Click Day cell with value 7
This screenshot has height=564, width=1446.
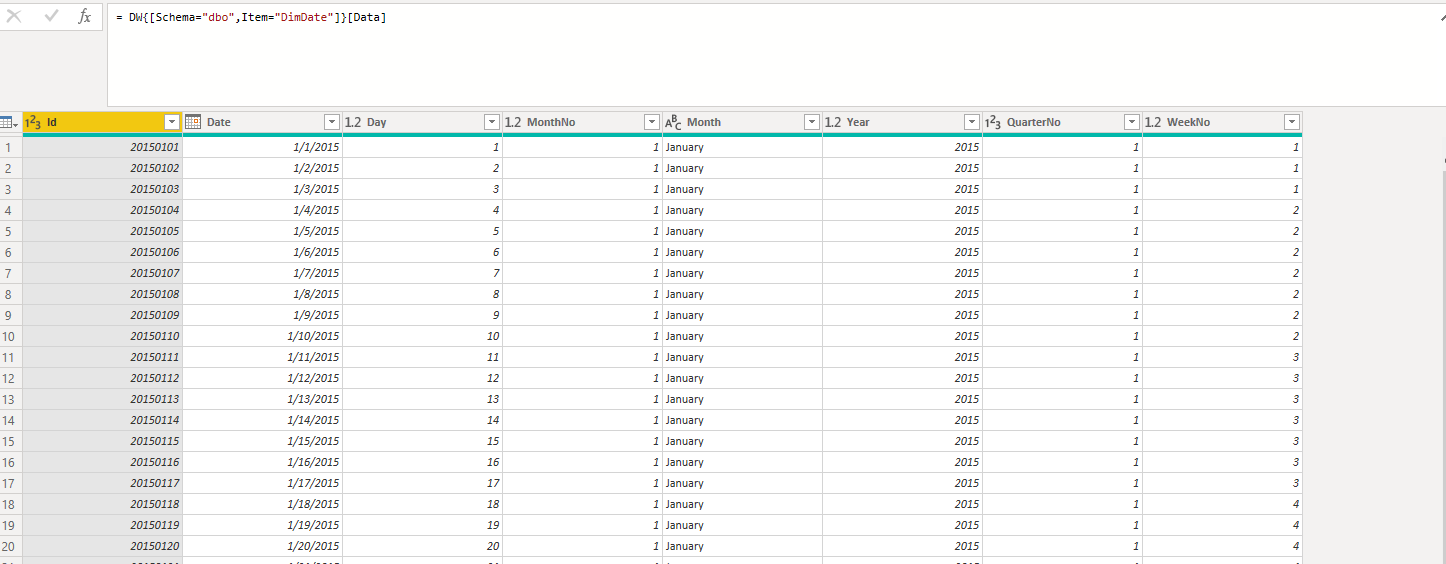pos(422,273)
